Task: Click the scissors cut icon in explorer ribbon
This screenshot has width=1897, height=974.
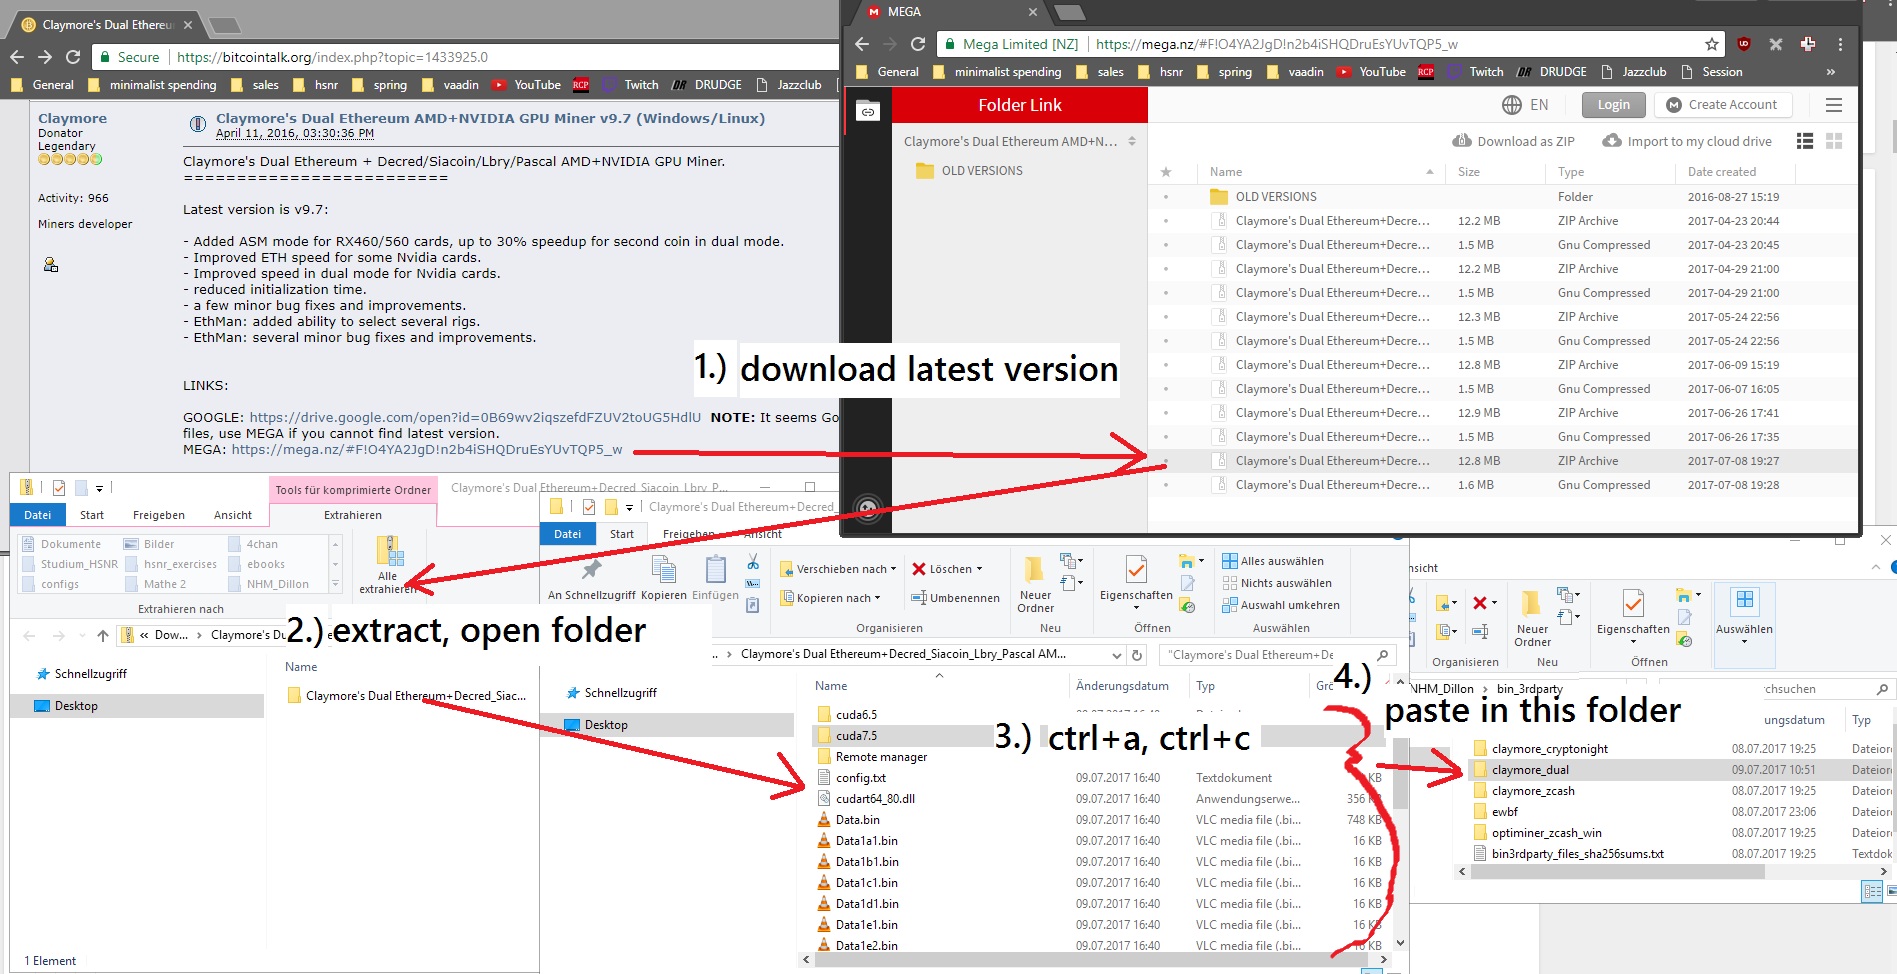Action: point(752,562)
